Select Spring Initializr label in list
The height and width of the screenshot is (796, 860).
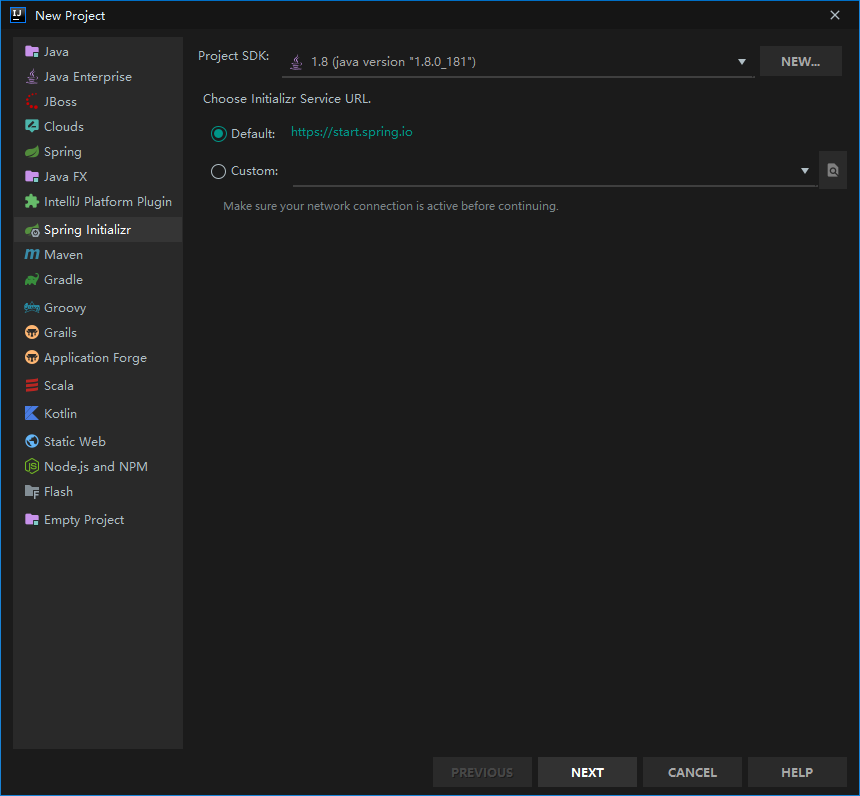pos(87,230)
